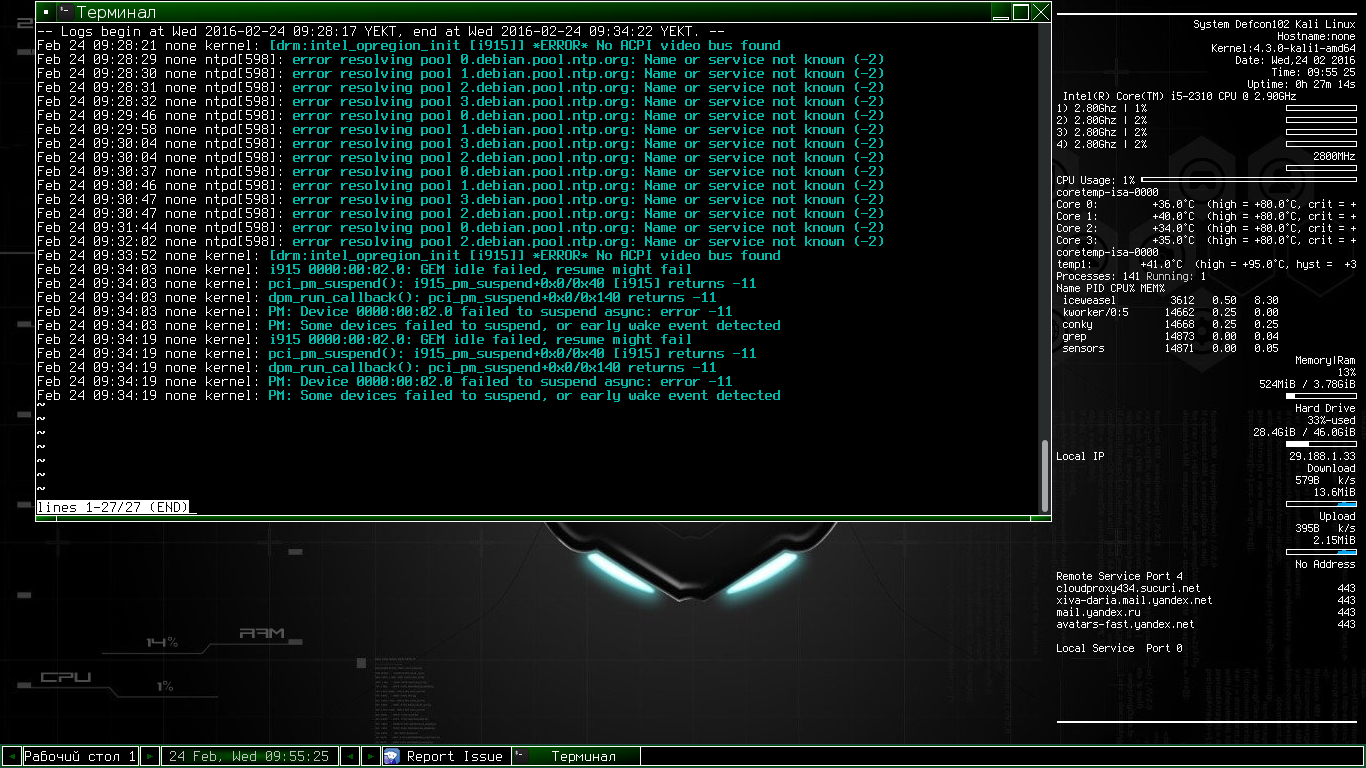Click the 'avatars-fast.yandex.net' remote service entry
This screenshot has height=768, width=1366.
click(x=1125, y=624)
